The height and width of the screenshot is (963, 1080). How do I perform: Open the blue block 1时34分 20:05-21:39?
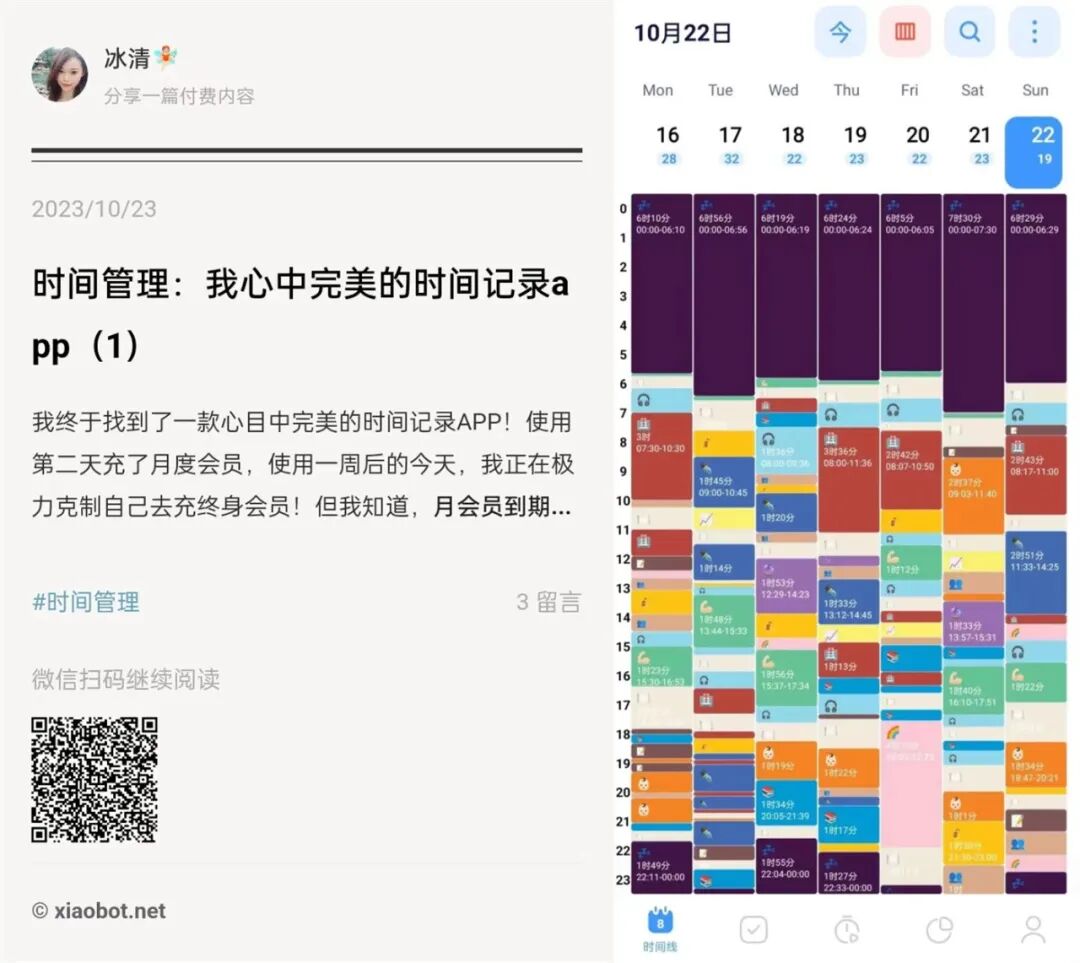tap(786, 803)
